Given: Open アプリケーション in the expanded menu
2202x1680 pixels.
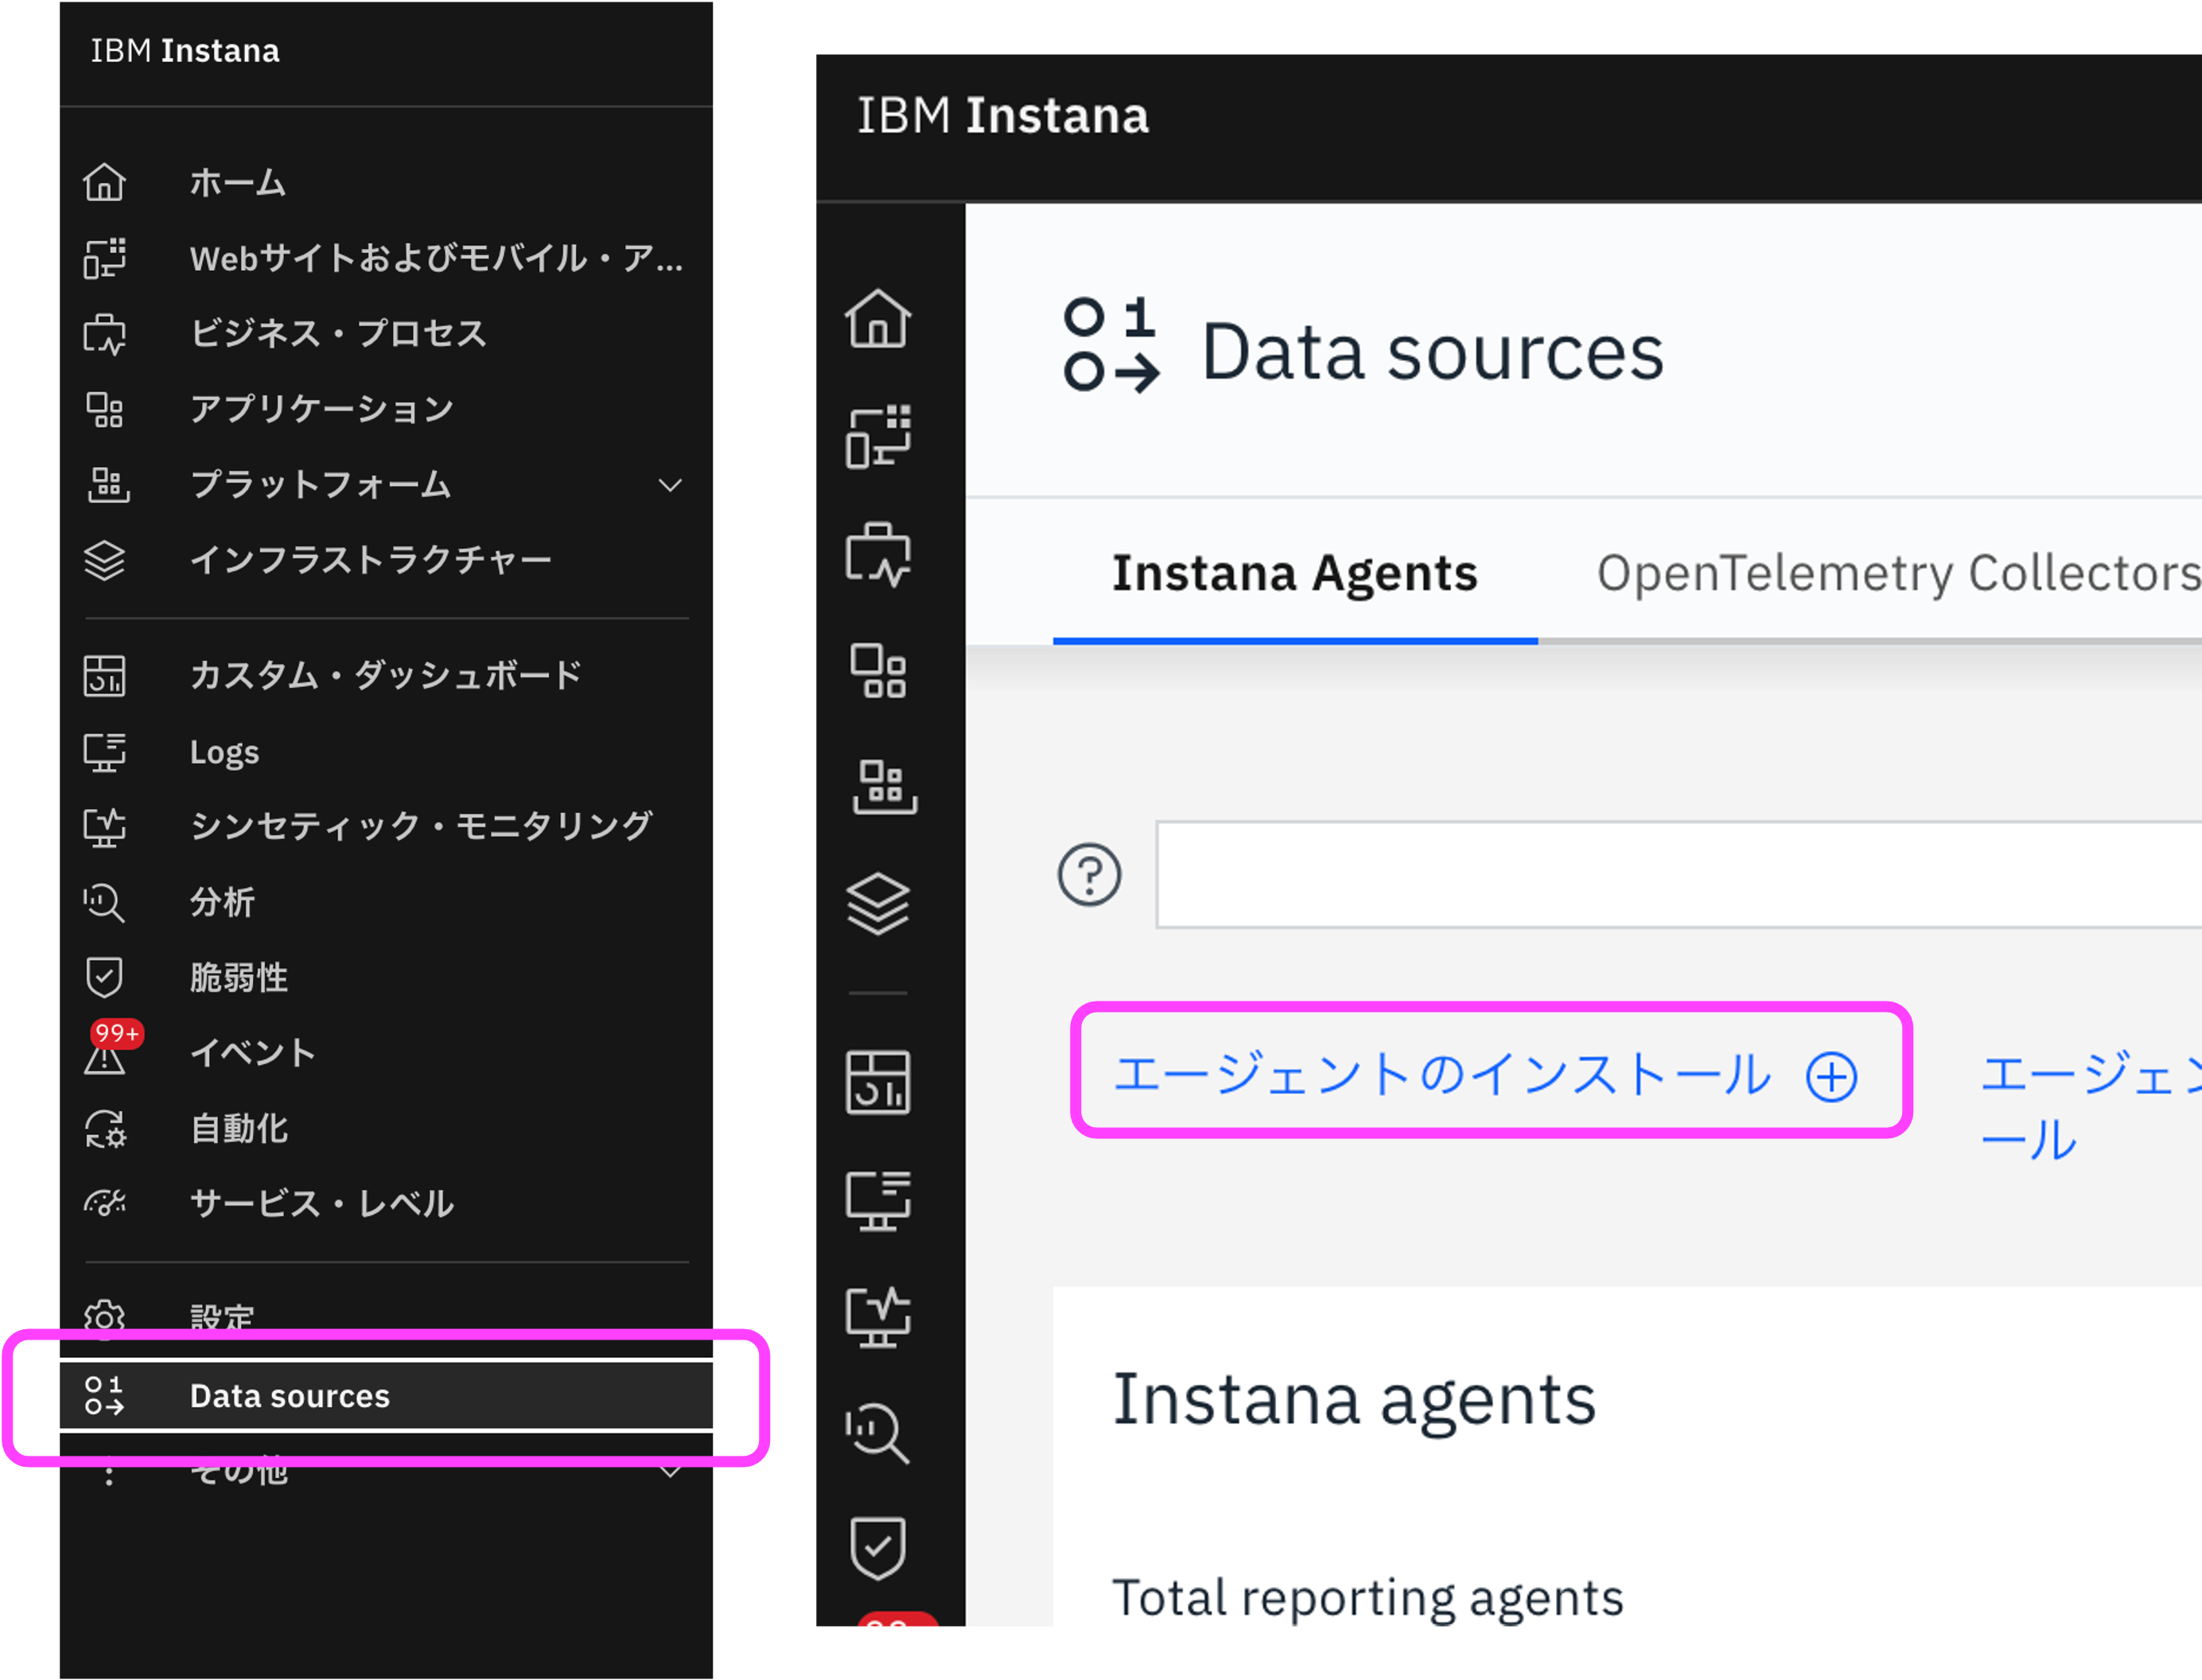Looking at the screenshot, I should tap(321, 409).
